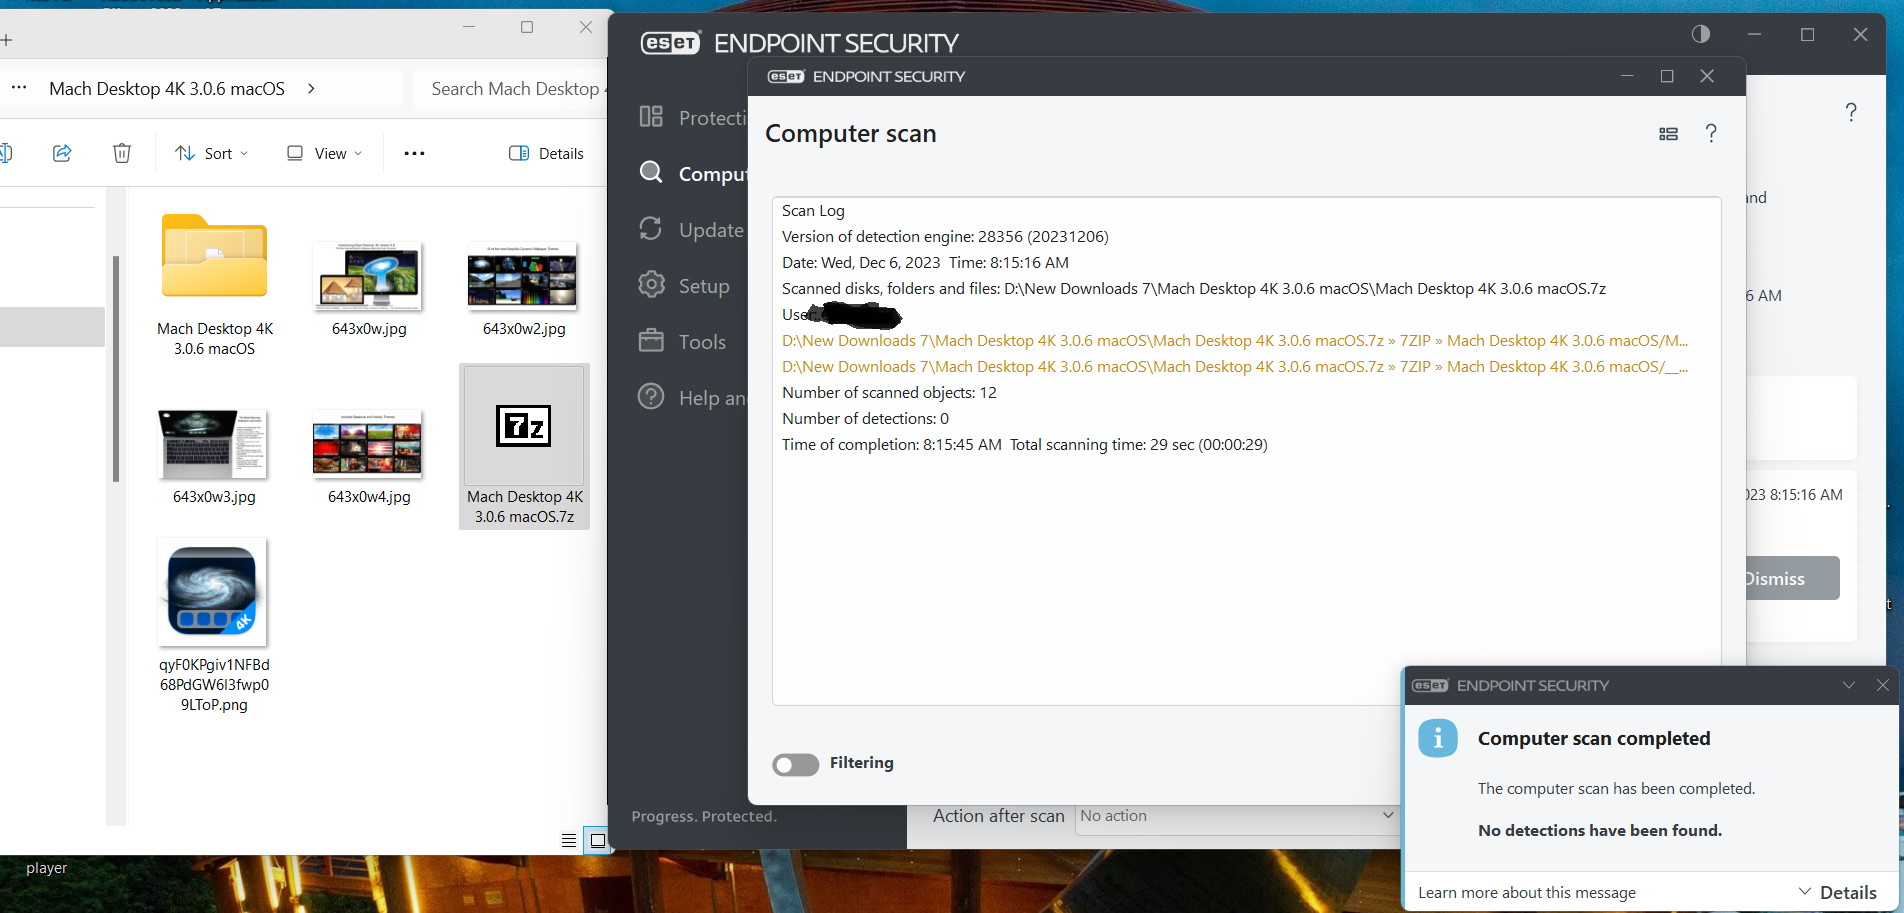Expand Details in scan notification
This screenshot has height=913, width=1904.
click(1838, 892)
